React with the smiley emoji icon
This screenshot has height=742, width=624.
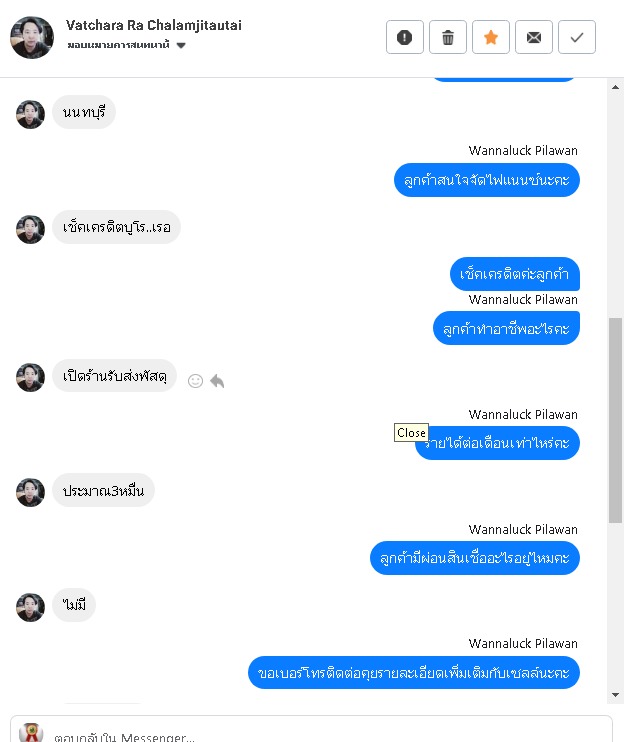pyautogui.click(x=195, y=381)
